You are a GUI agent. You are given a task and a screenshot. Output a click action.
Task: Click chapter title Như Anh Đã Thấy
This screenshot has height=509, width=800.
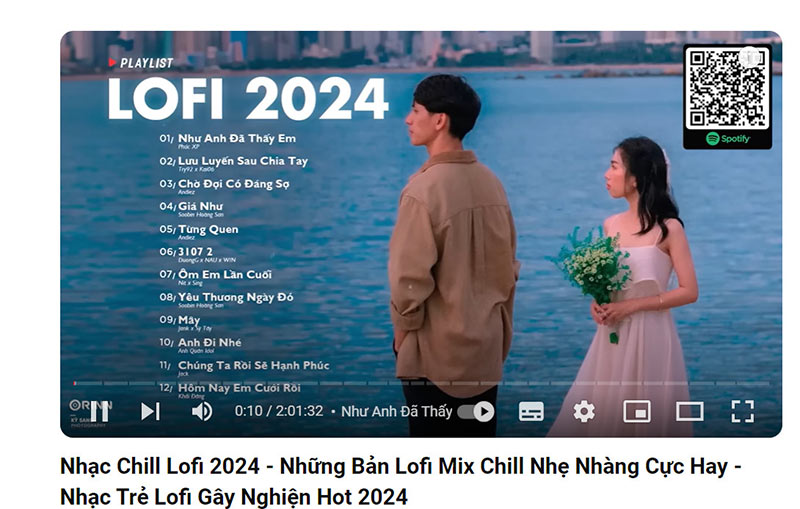[396, 411]
